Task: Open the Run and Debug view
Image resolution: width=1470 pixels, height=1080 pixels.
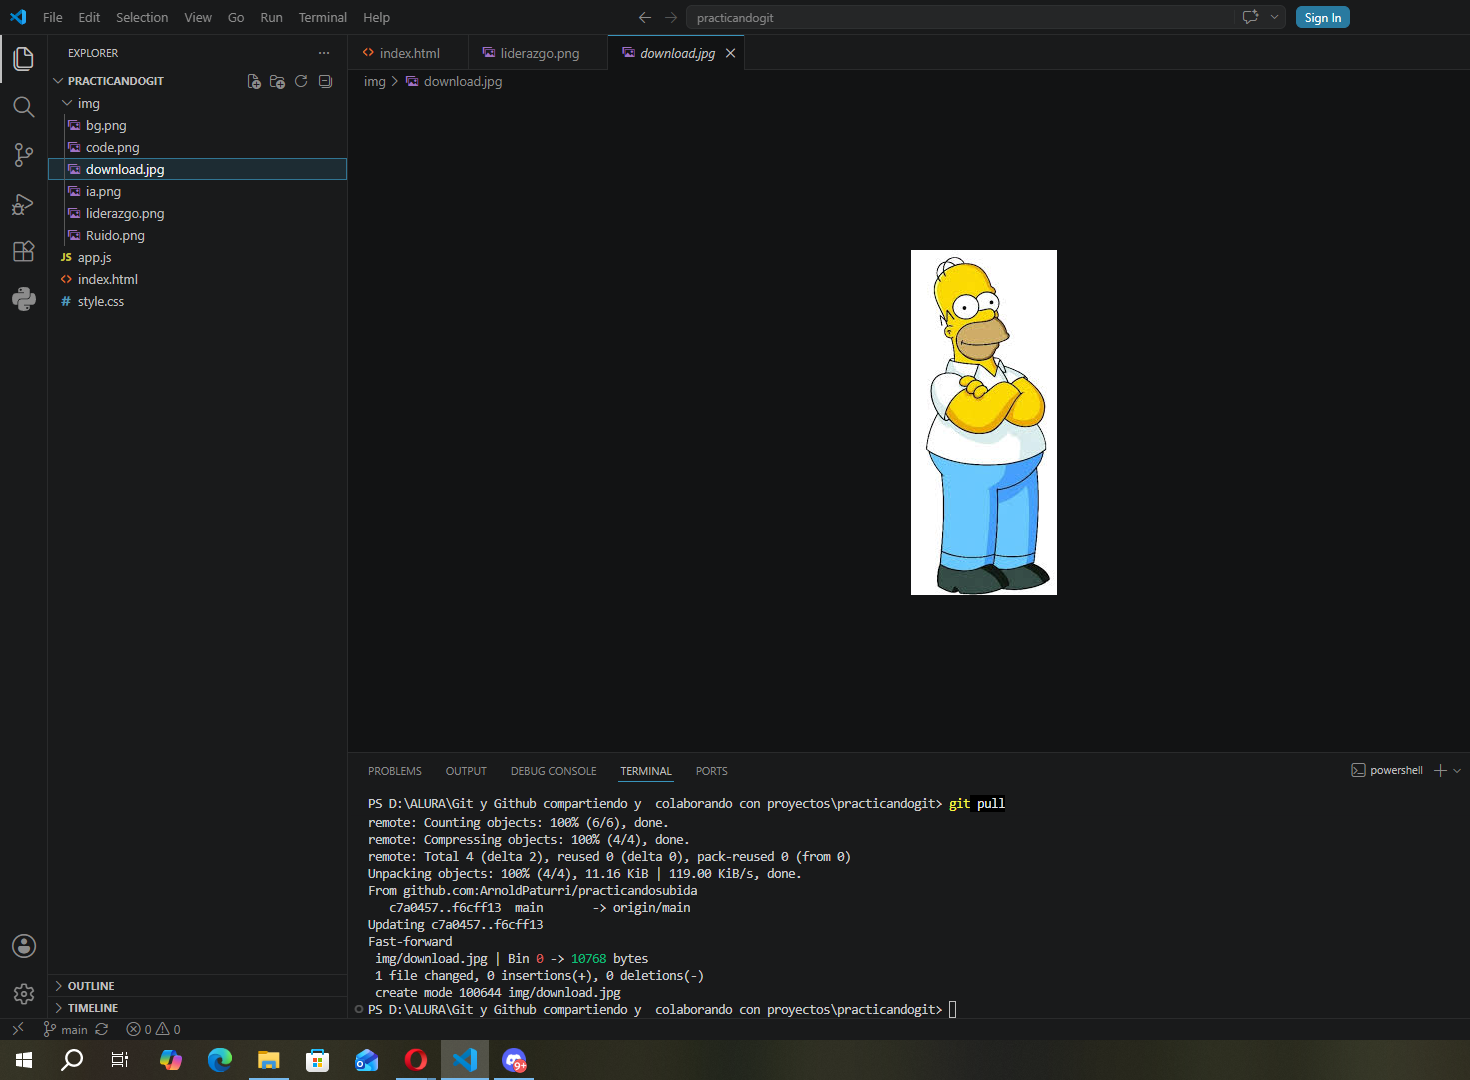Action: pyautogui.click(x=24, y=203)
